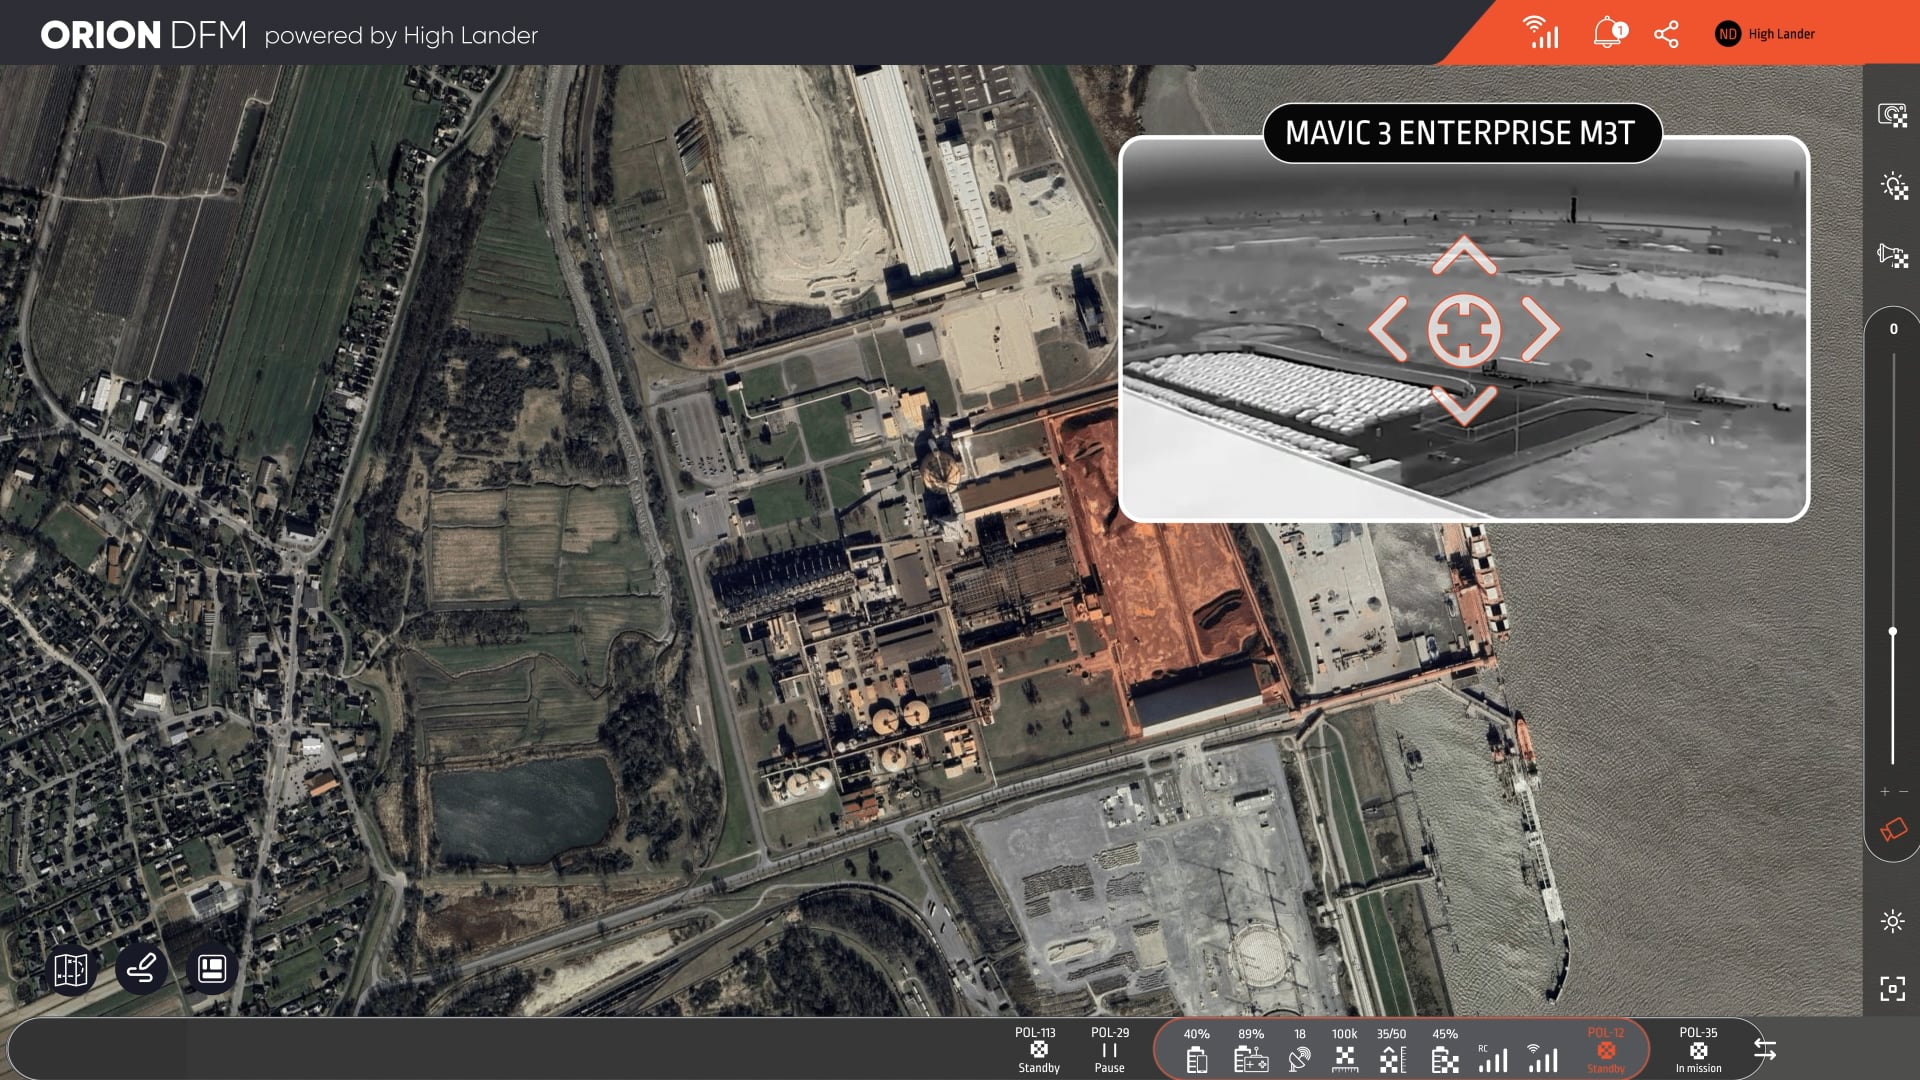The image size is (1920, 1080).
Task: Open the map layers icon
Action: pos(71,969)
